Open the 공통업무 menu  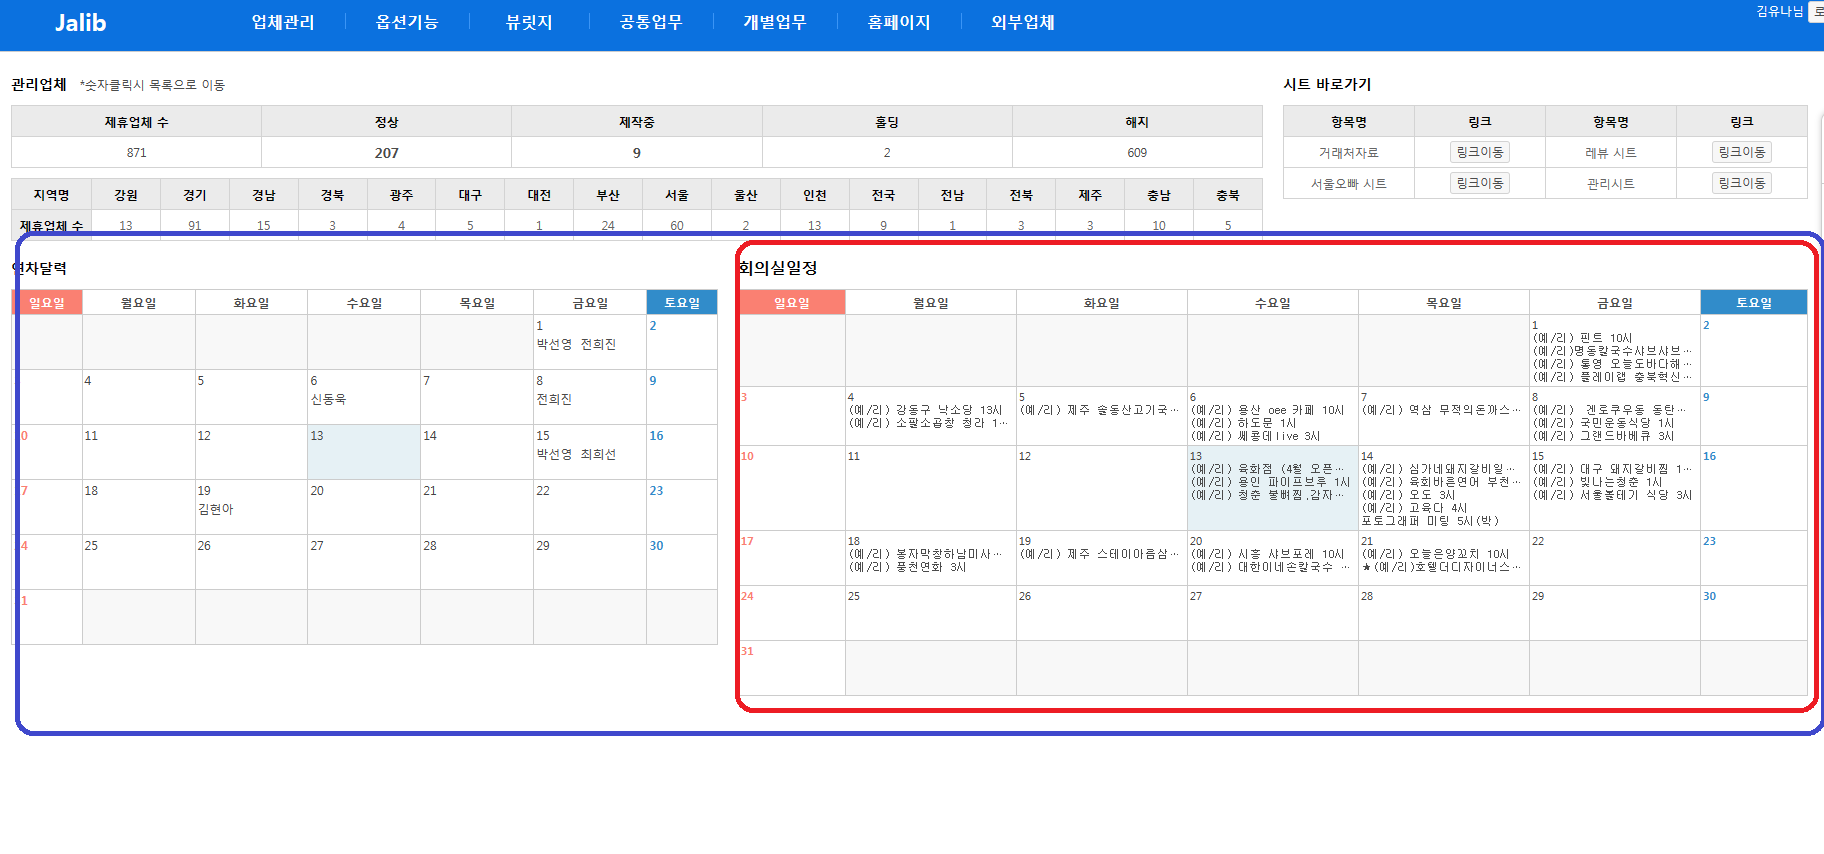[x=651, y=22]
